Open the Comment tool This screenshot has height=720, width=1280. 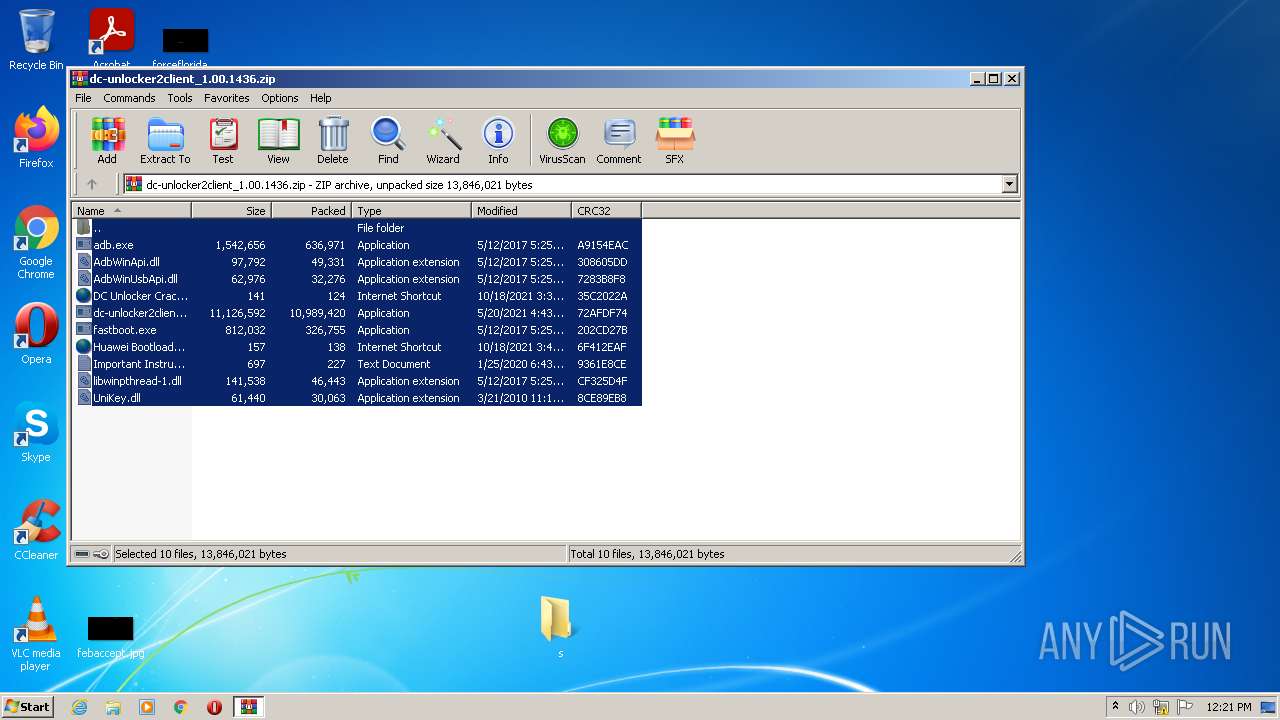pos(619,140)
